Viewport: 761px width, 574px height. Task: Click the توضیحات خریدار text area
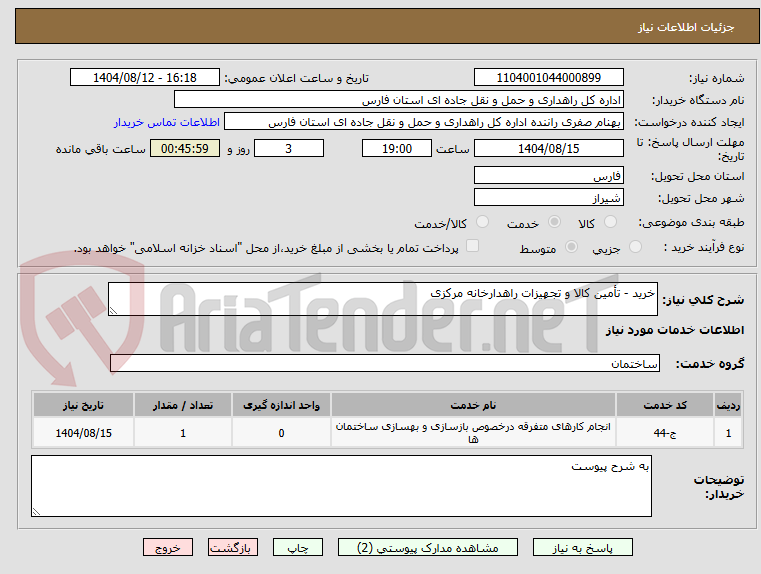[341, 486]
